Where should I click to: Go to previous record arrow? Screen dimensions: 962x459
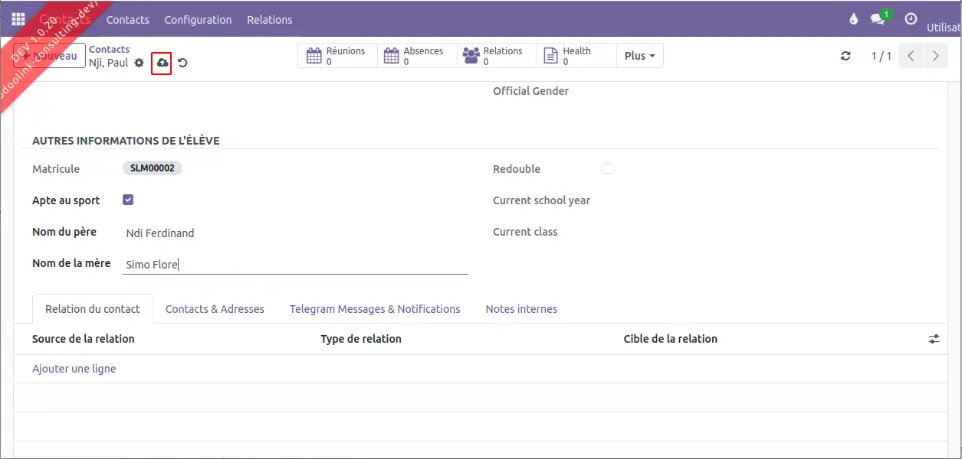911,56
